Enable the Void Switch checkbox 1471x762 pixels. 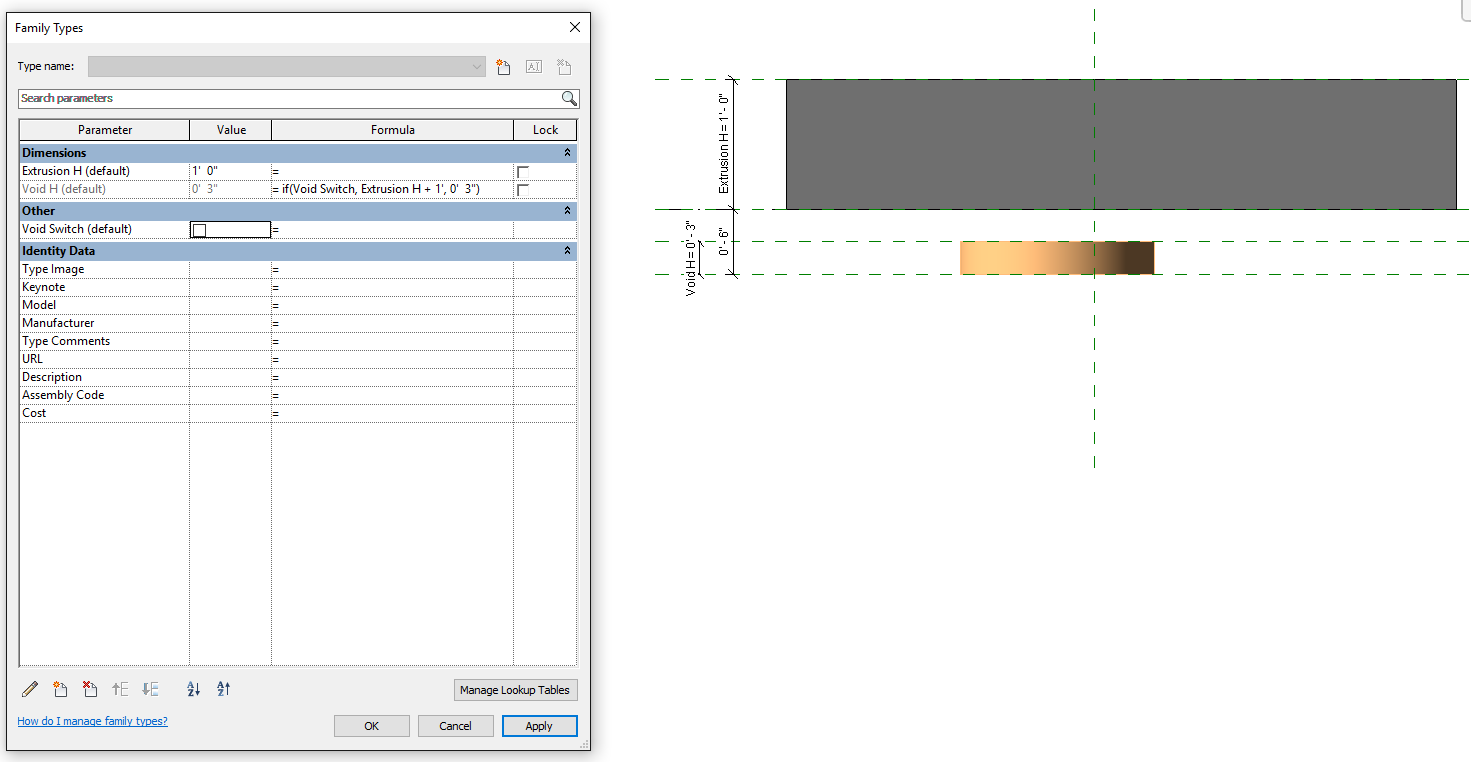(x=198, y=229)
